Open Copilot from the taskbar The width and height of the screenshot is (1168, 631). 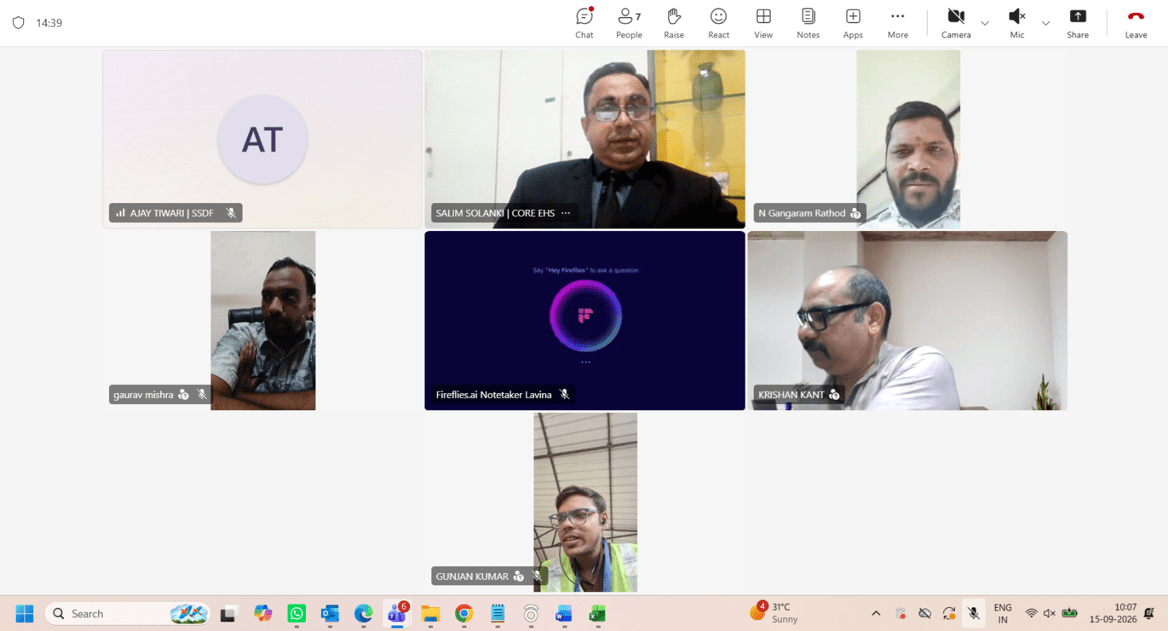(x=263, y=613)
